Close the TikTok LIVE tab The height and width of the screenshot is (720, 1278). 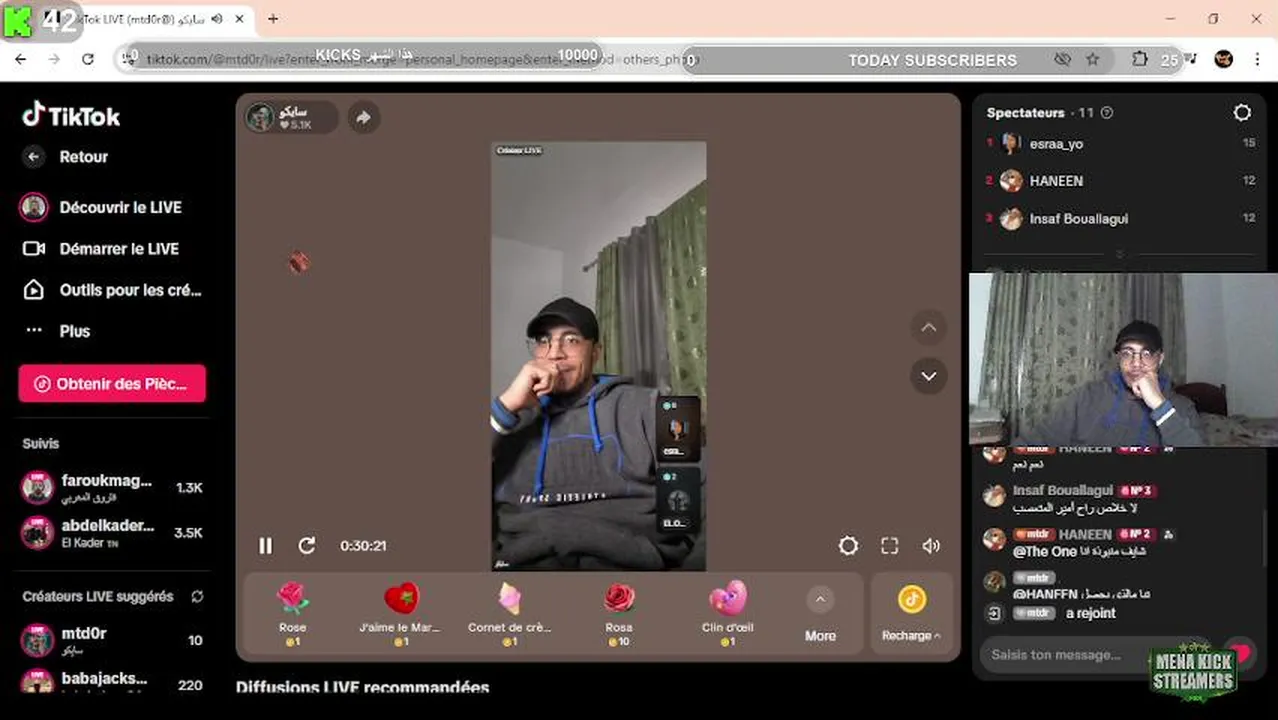click(240, 18)
